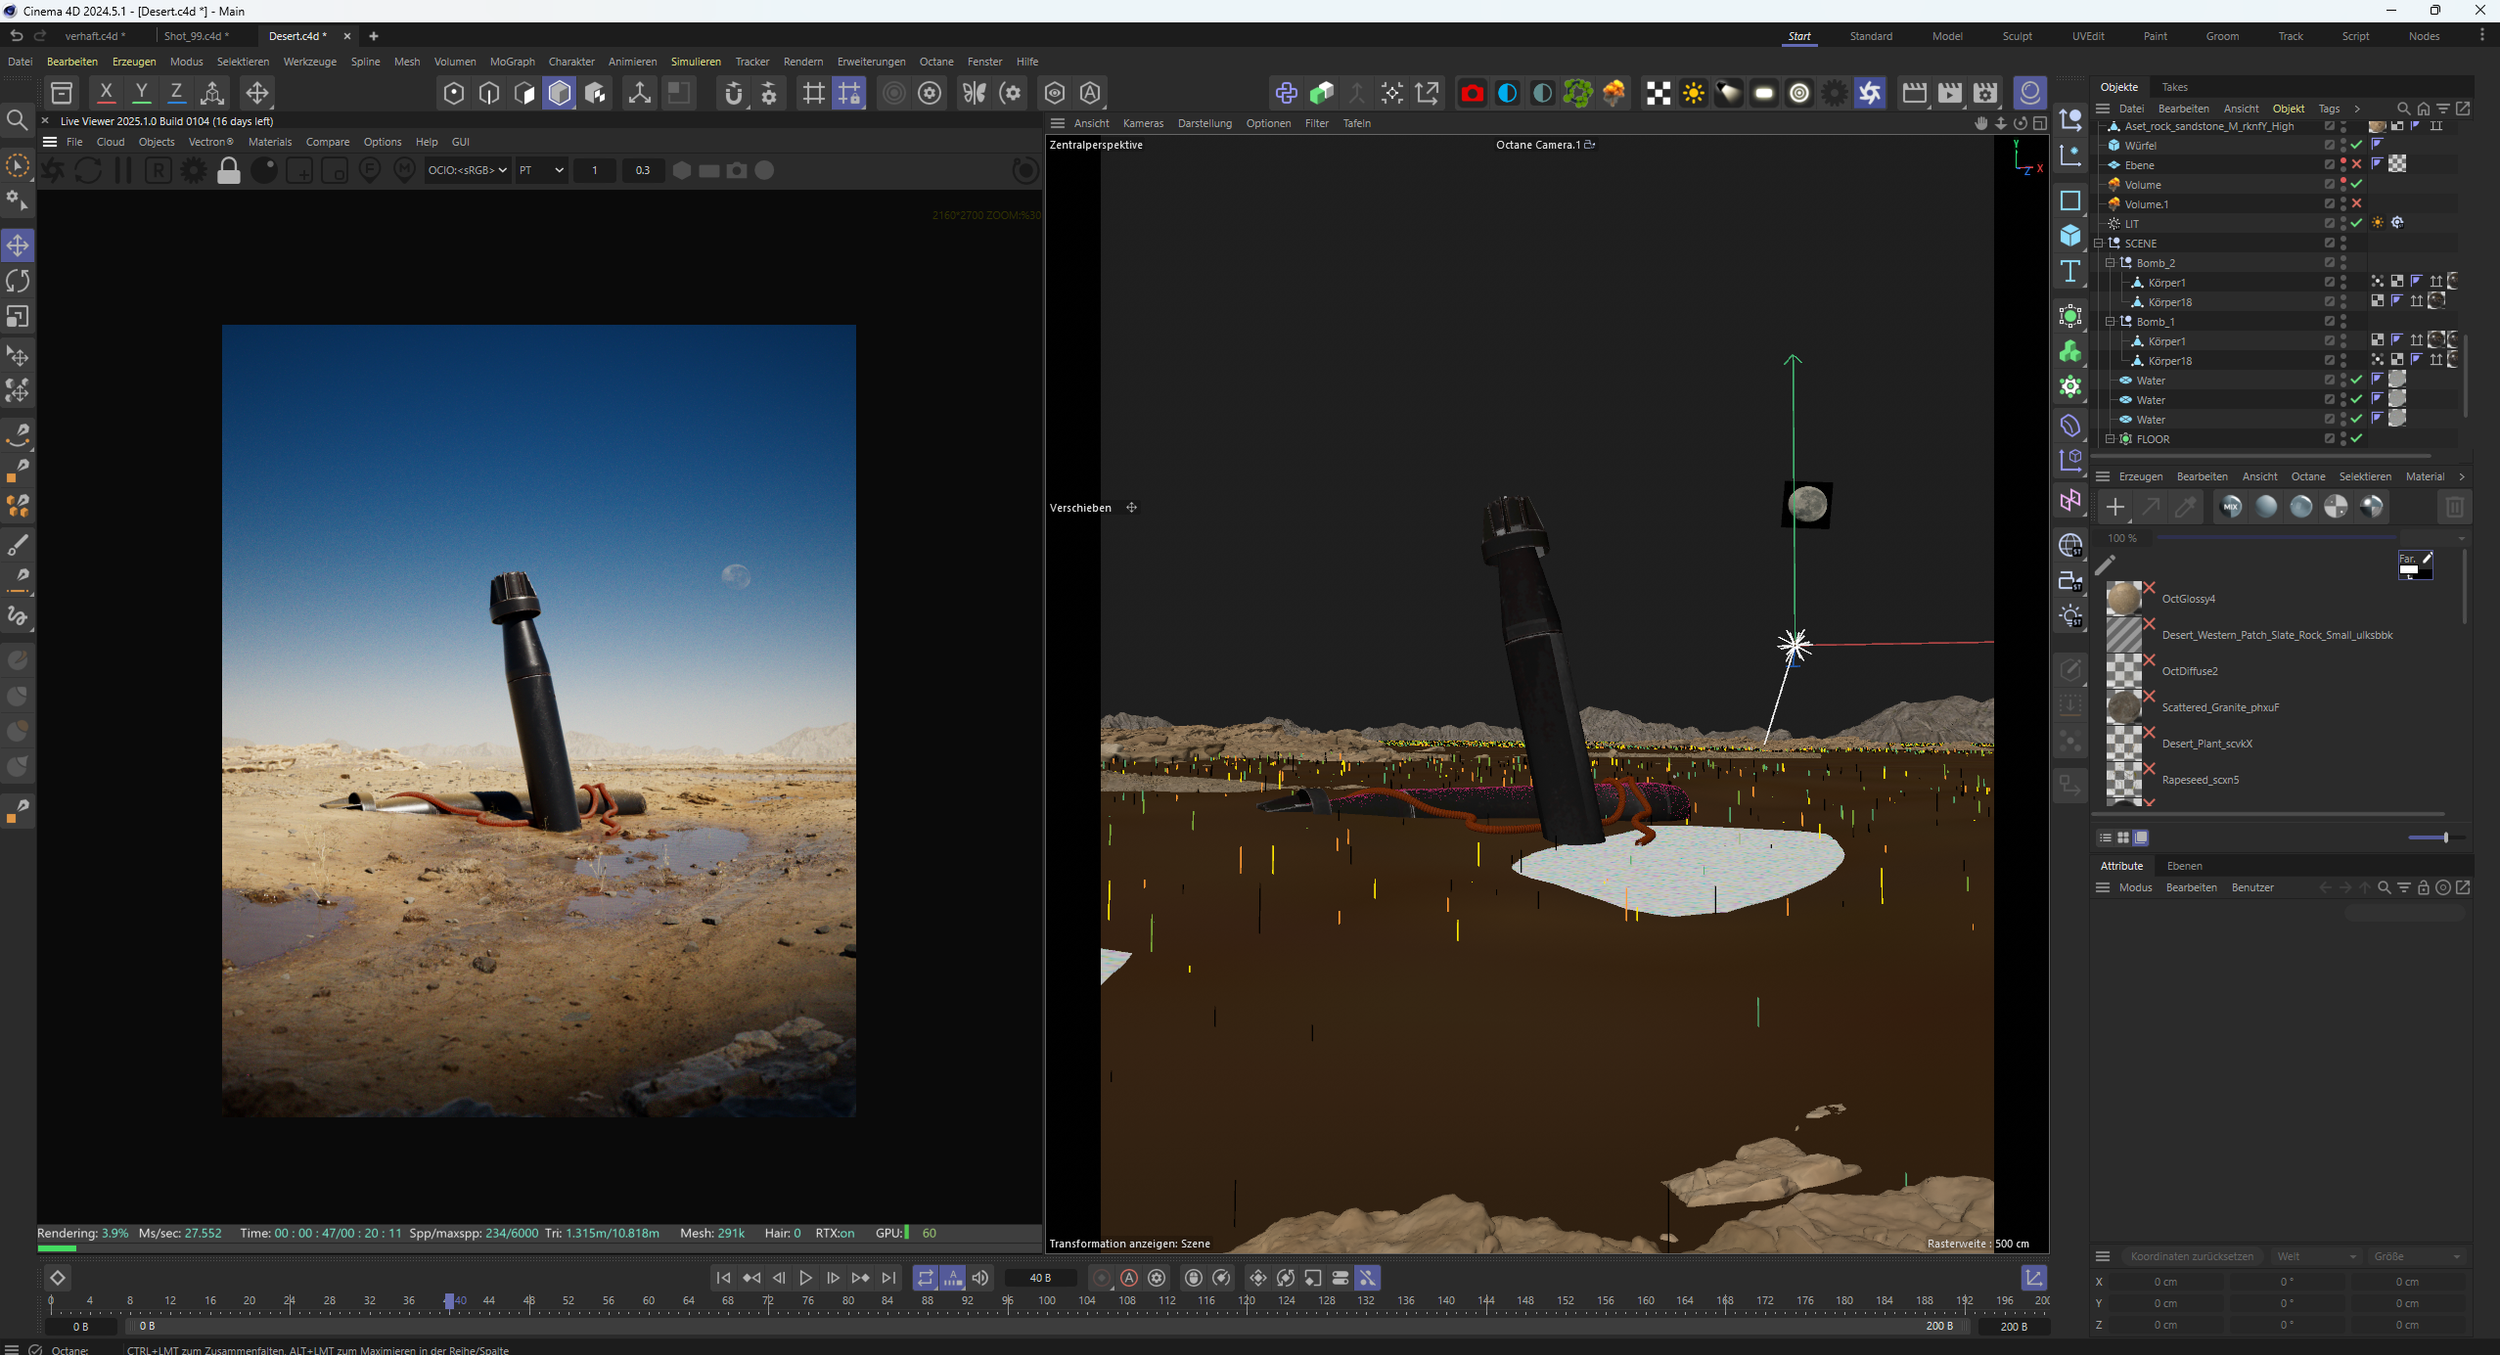Disable the Würfel object's green checkmark
The image size is (2500, 1355).
click(x=2357, y=146)
